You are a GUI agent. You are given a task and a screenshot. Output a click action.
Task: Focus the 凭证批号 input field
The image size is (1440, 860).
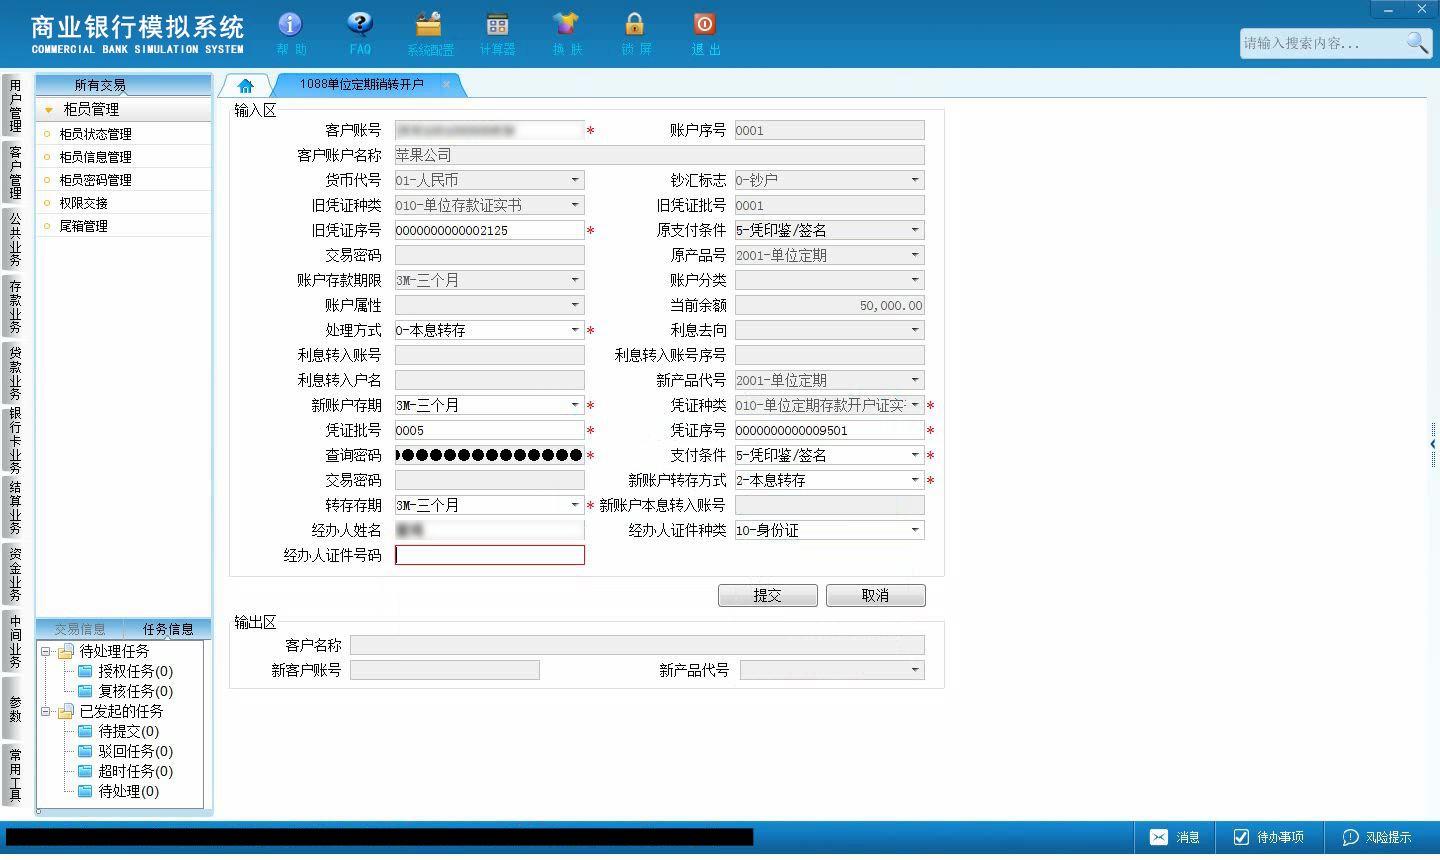click(490, 430)
